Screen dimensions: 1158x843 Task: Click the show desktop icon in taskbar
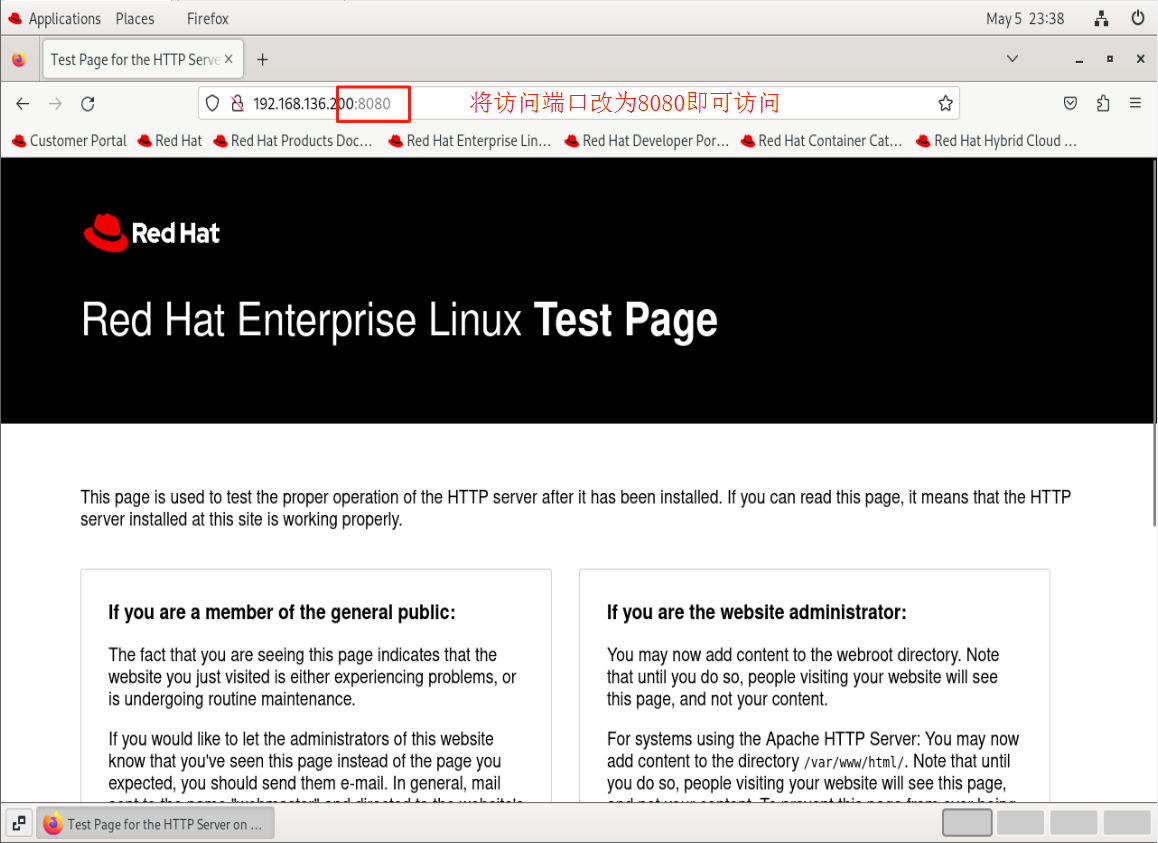click(x=19, y=822)
